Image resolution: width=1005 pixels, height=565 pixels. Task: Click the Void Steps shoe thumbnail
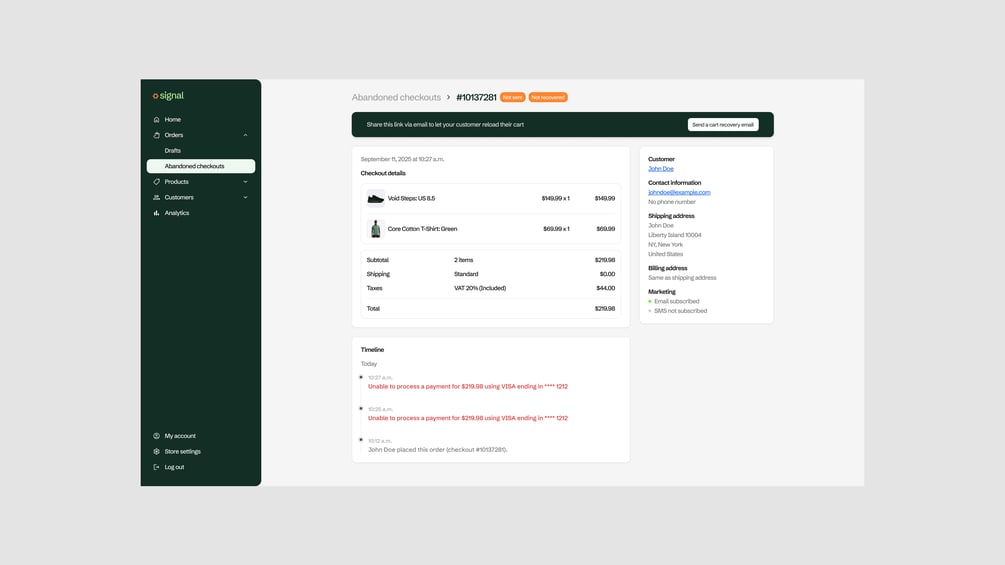[376, 199]
